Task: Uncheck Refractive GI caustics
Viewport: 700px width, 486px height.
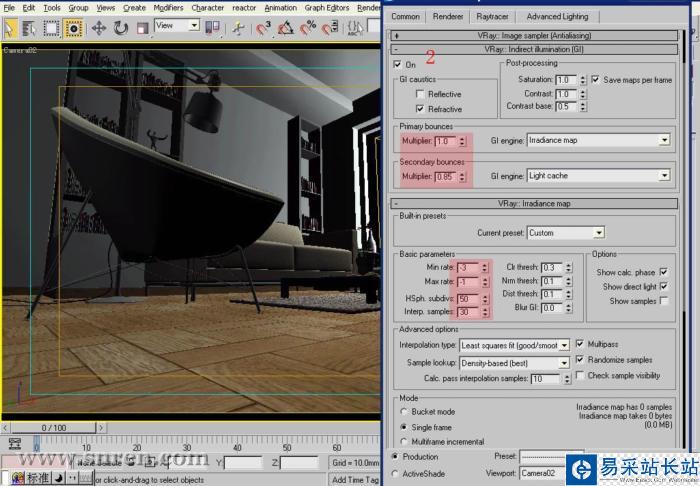Action: [420, 109]
